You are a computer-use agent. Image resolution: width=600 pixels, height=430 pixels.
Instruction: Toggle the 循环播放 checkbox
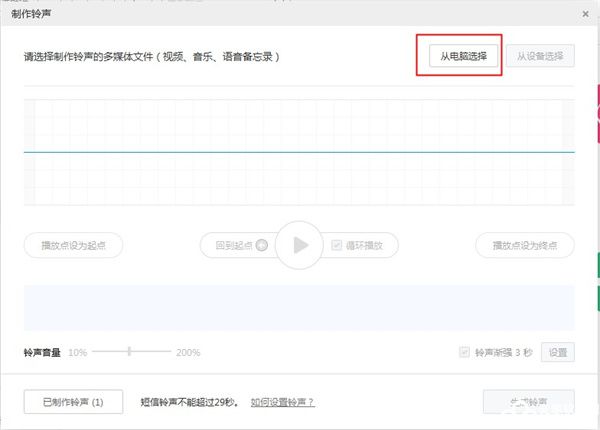[x=337, y=245]
